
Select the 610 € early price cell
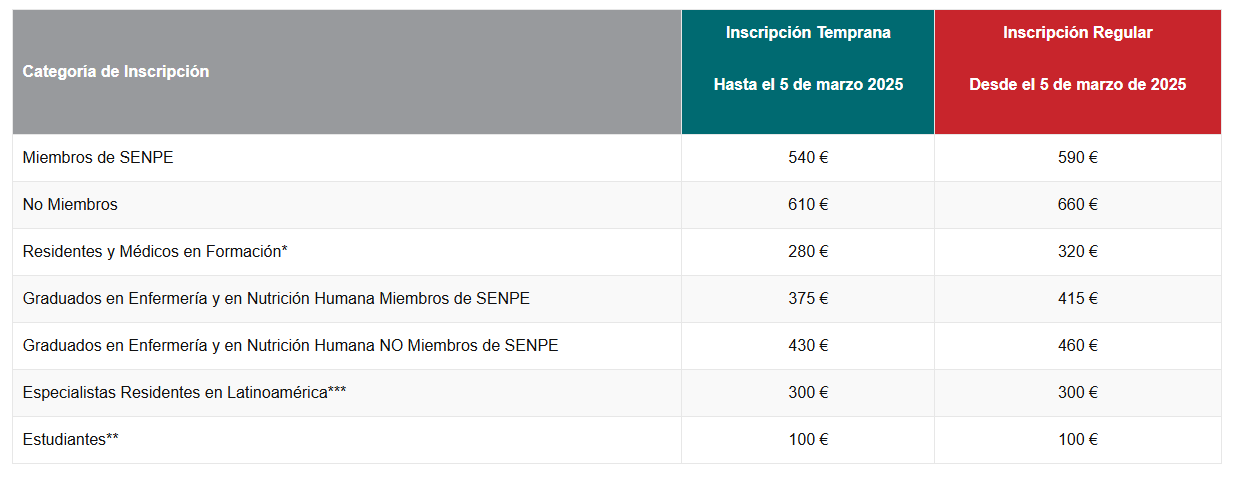click(x=808, y=205)
